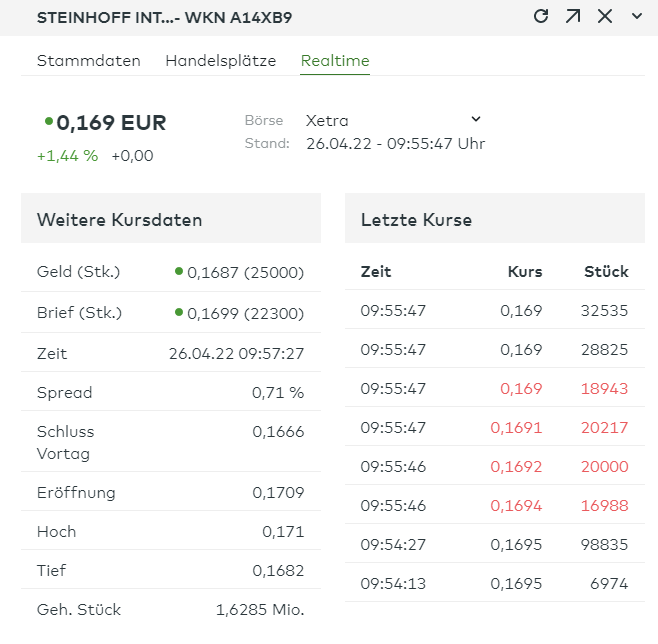The image size is (658, 644).
Task: Select the Realtime tab
Action: tap(335, 60)
